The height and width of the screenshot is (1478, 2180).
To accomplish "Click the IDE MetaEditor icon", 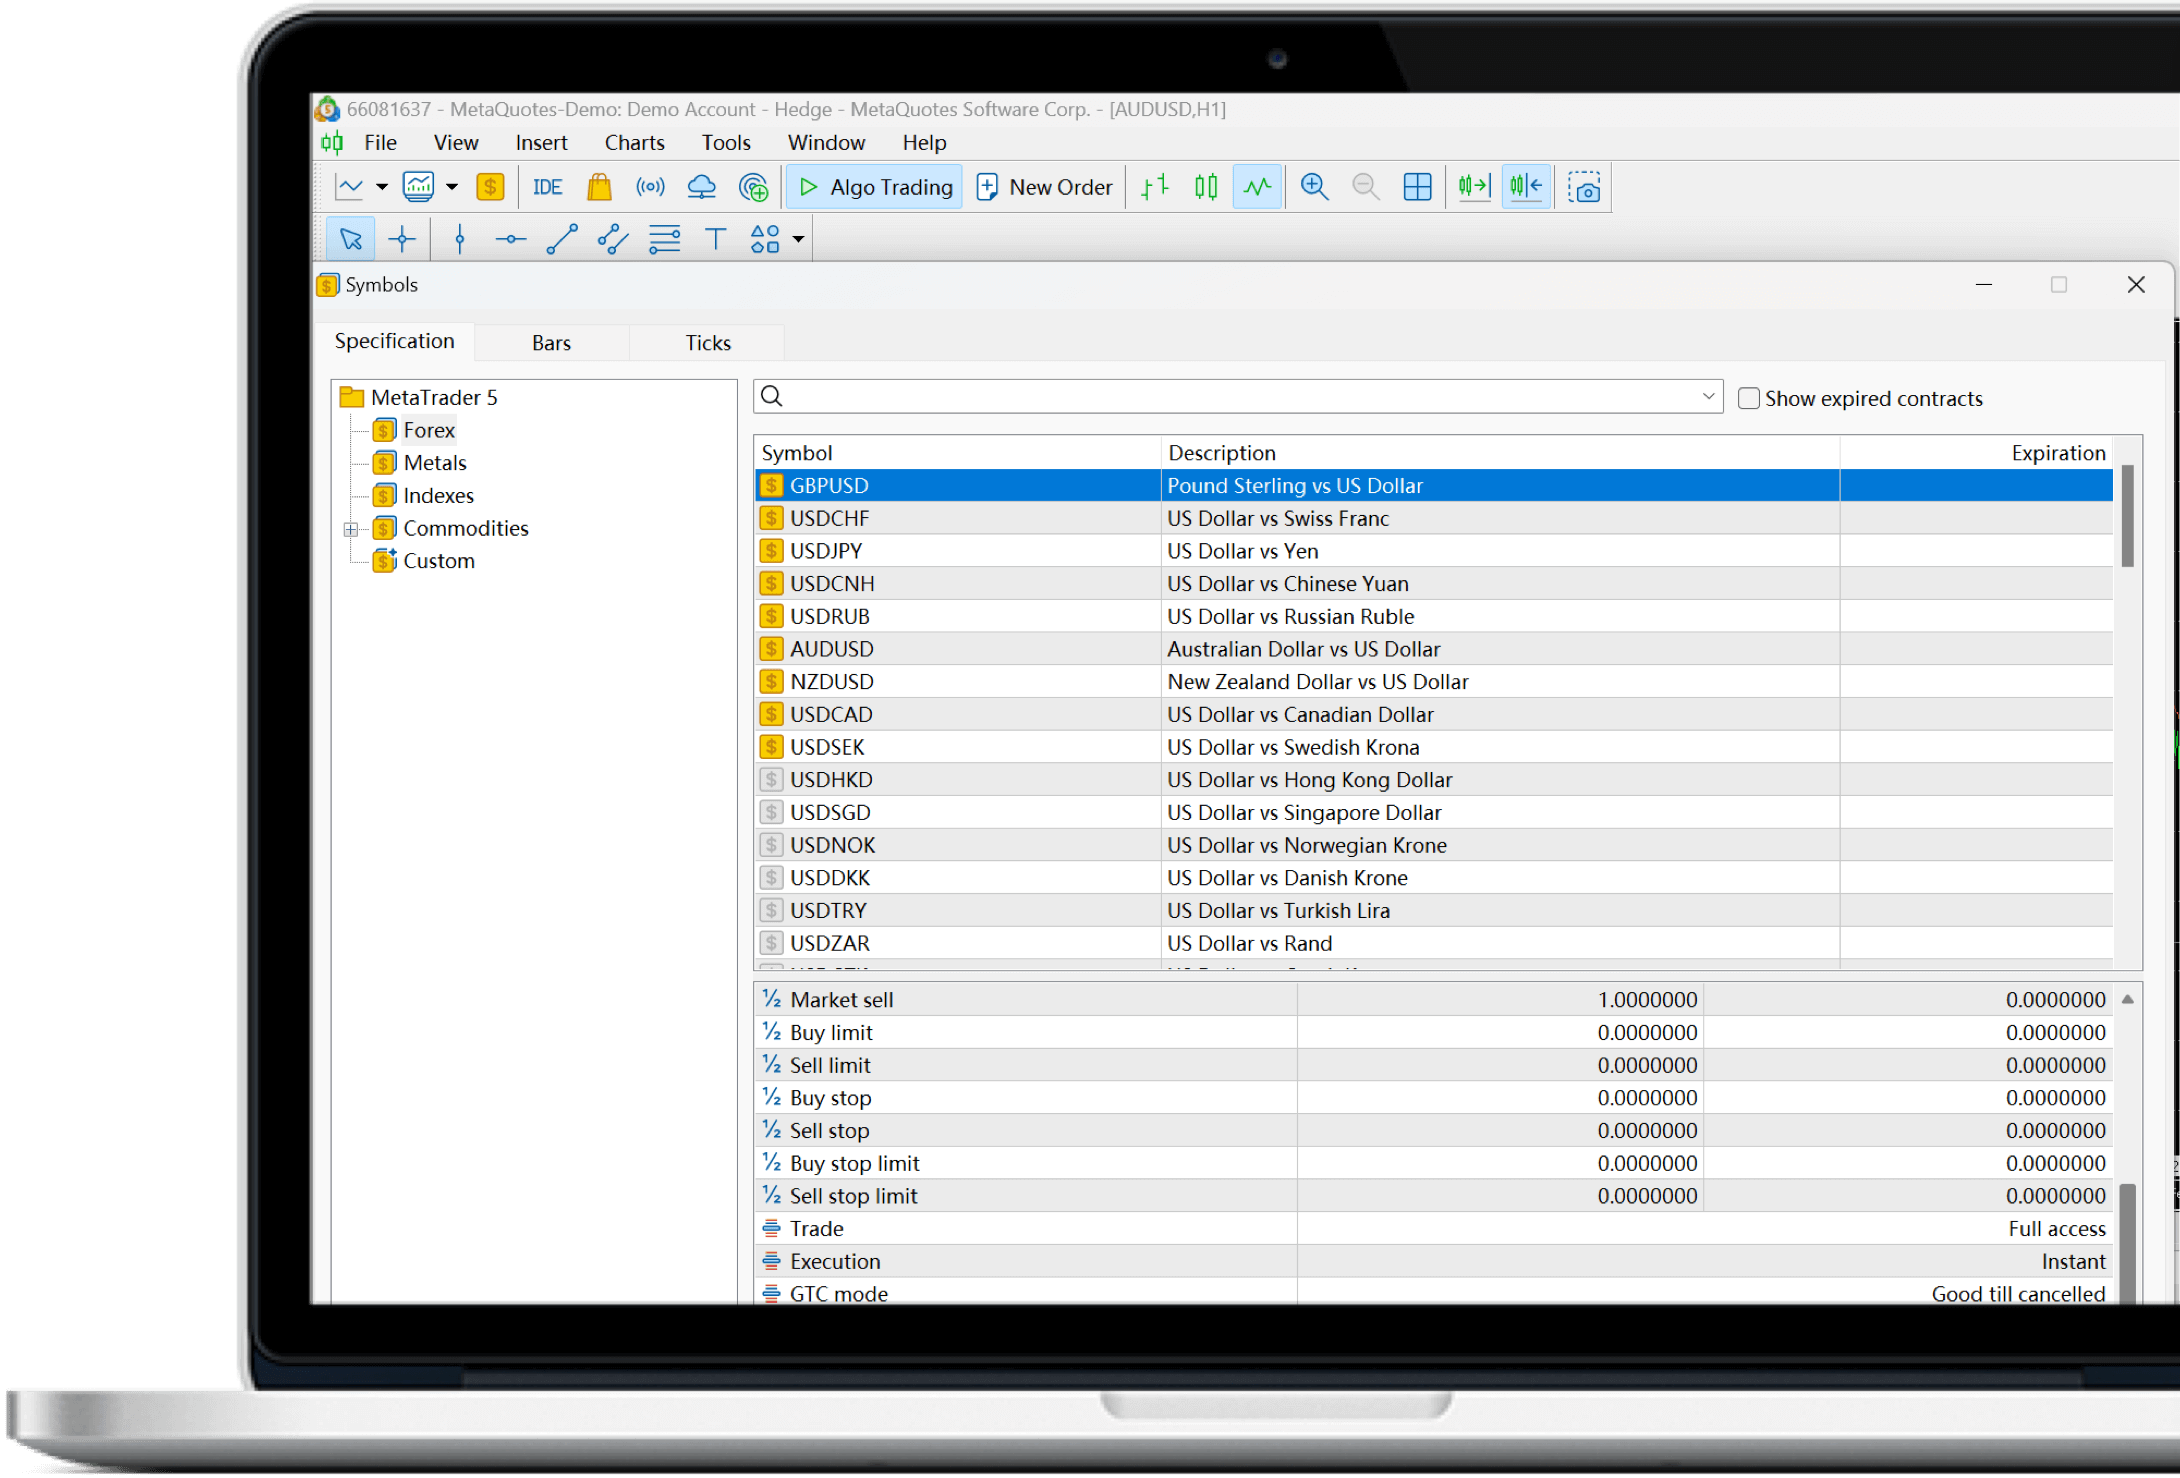I will (547, 187).
